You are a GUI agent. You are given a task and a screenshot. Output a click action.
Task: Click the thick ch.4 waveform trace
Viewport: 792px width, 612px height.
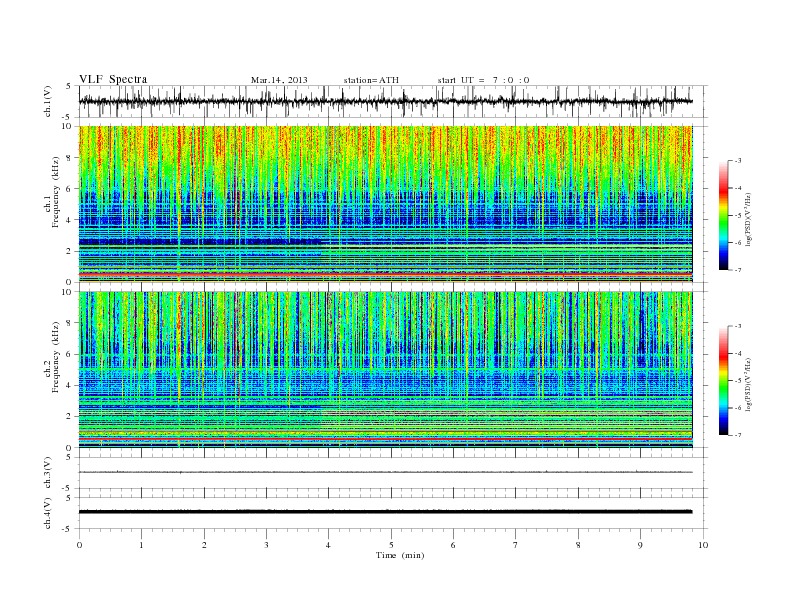tap(386, 512)
